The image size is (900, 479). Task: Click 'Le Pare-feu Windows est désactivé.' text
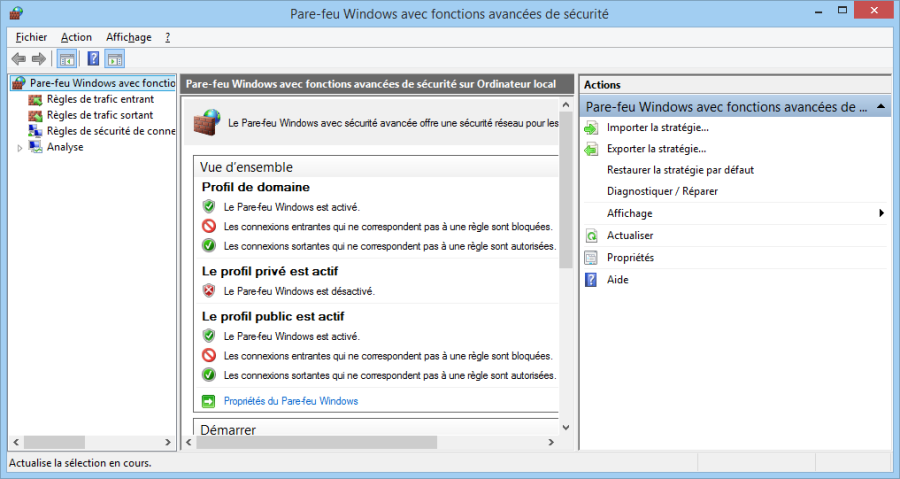[x=299, y=291]
